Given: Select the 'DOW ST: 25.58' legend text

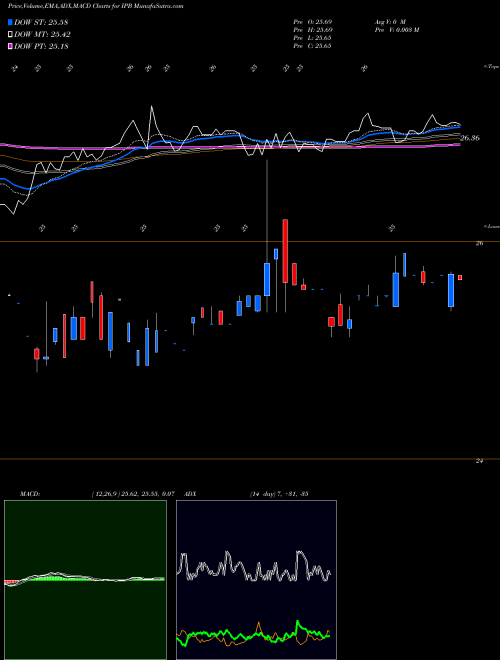Looking at the screenshot, I should point(41,22).
